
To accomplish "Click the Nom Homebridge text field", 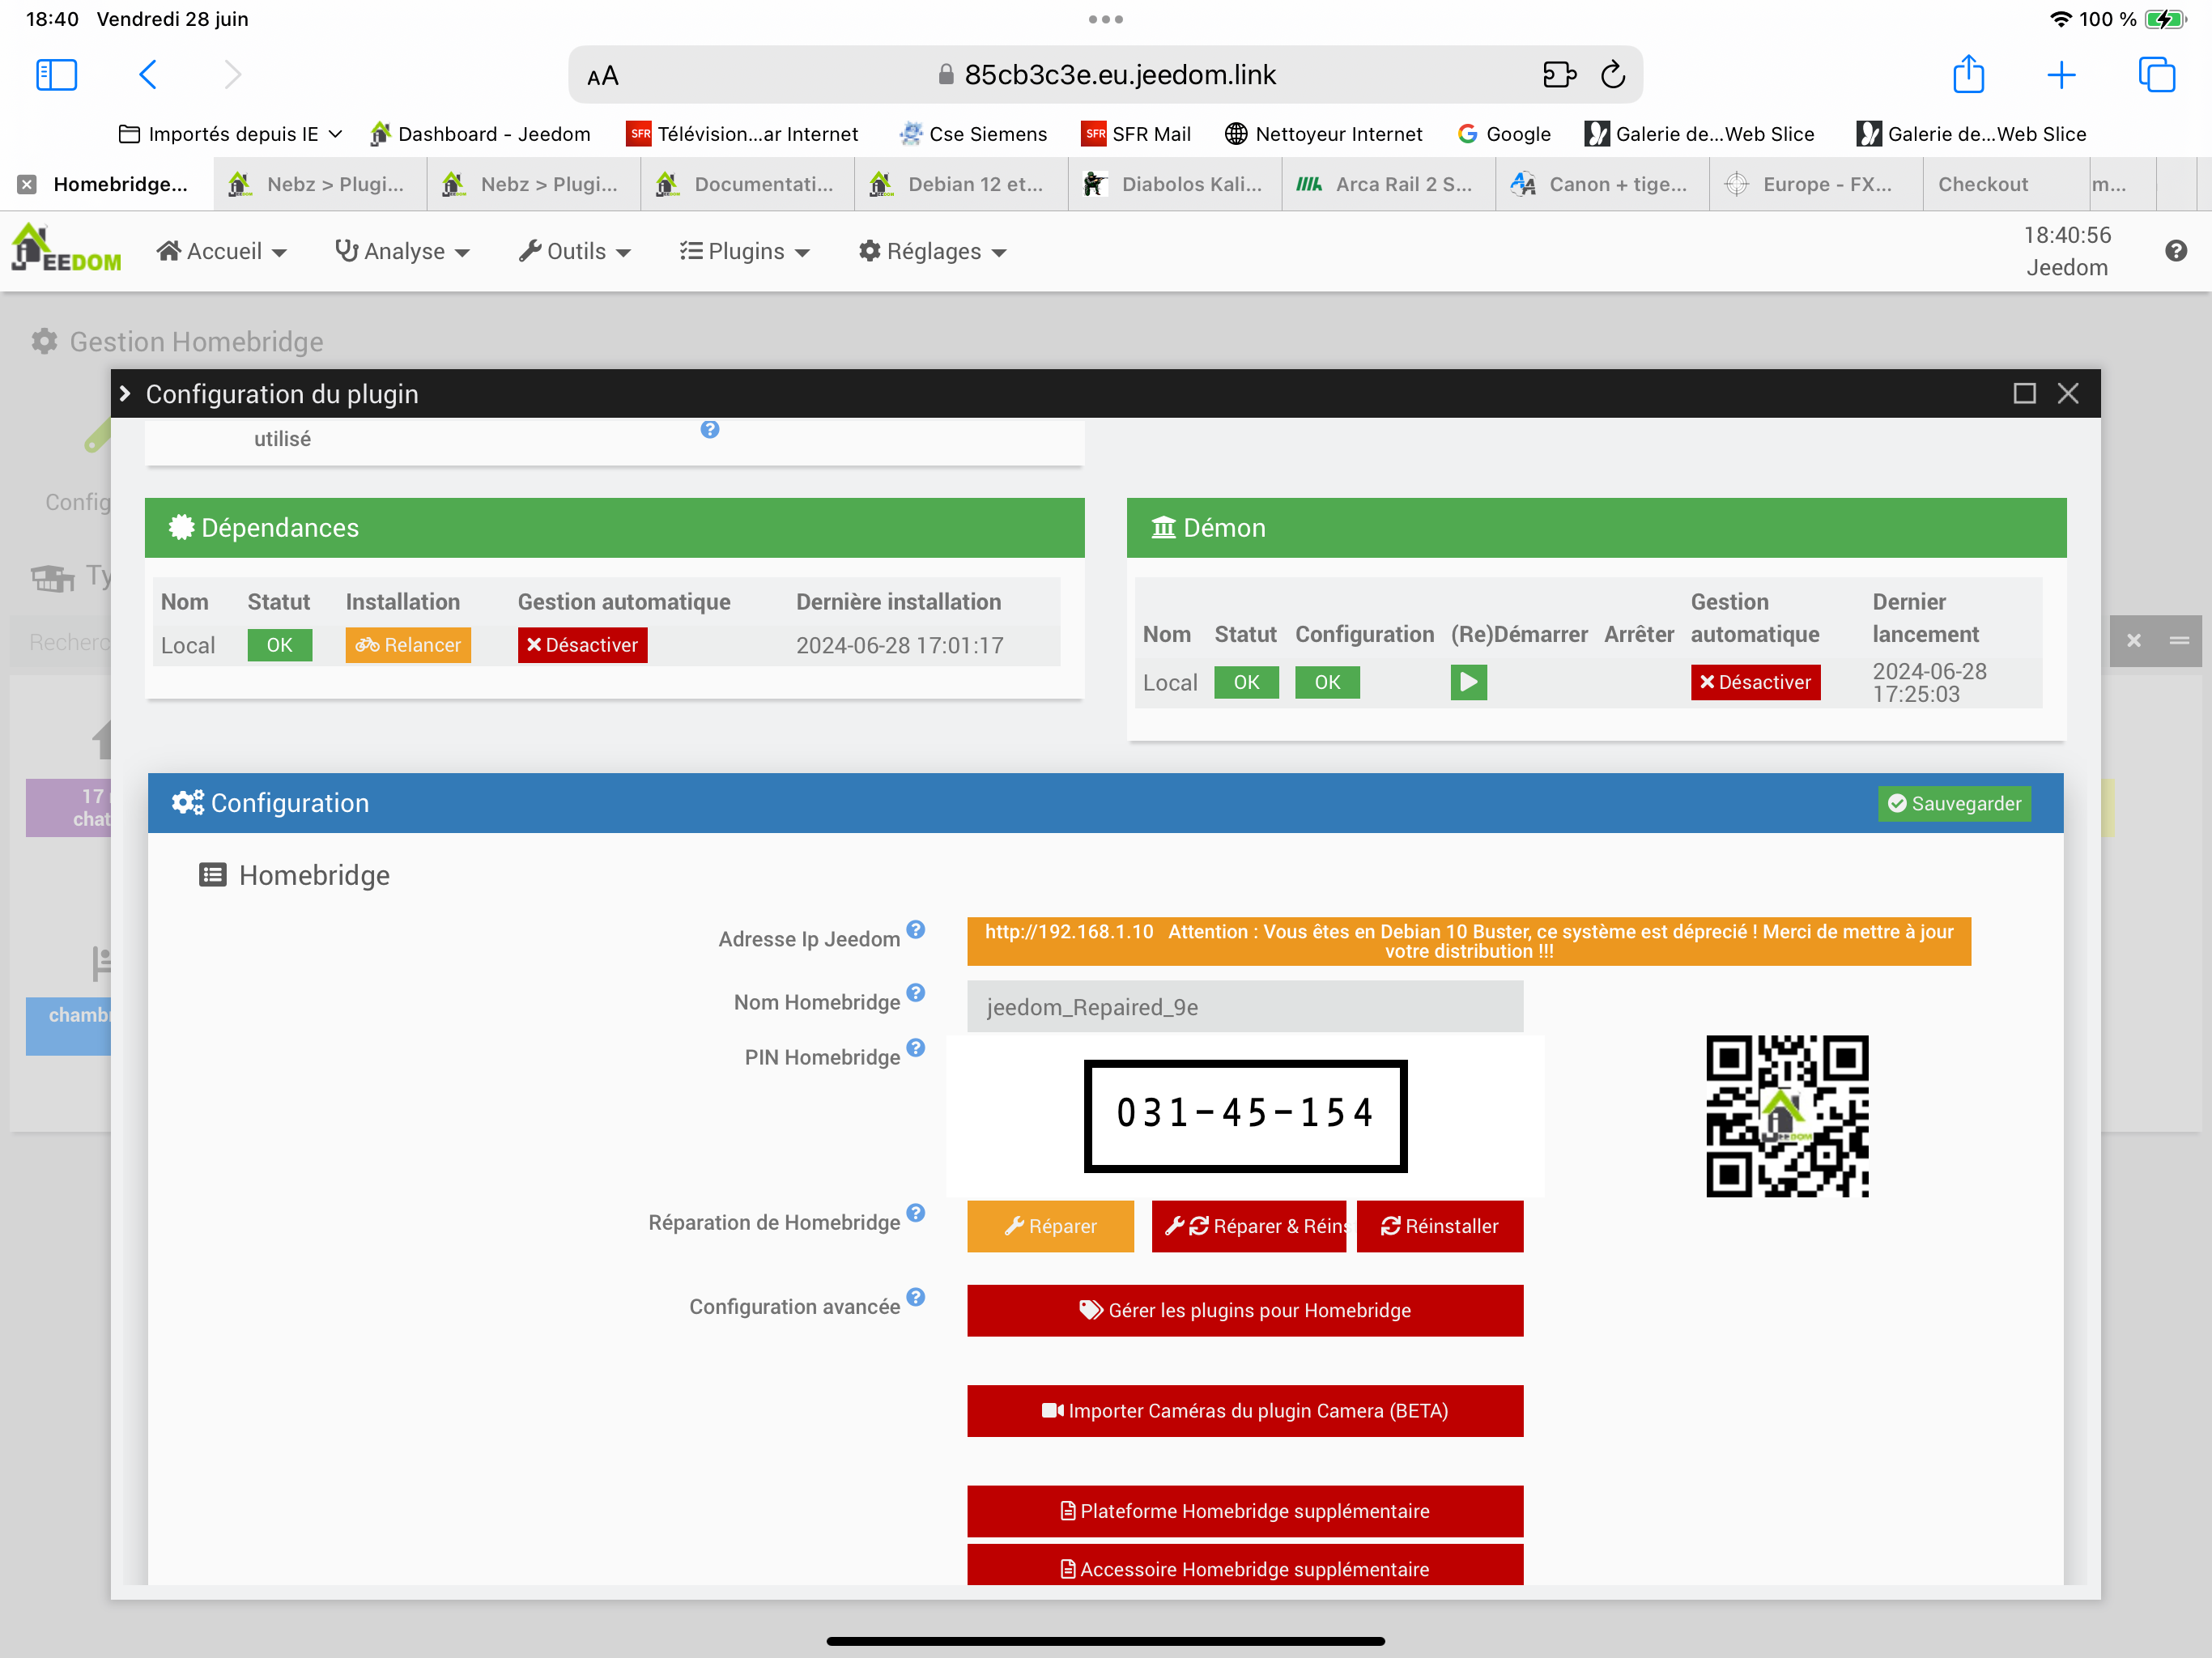I will point(1244,1006).
